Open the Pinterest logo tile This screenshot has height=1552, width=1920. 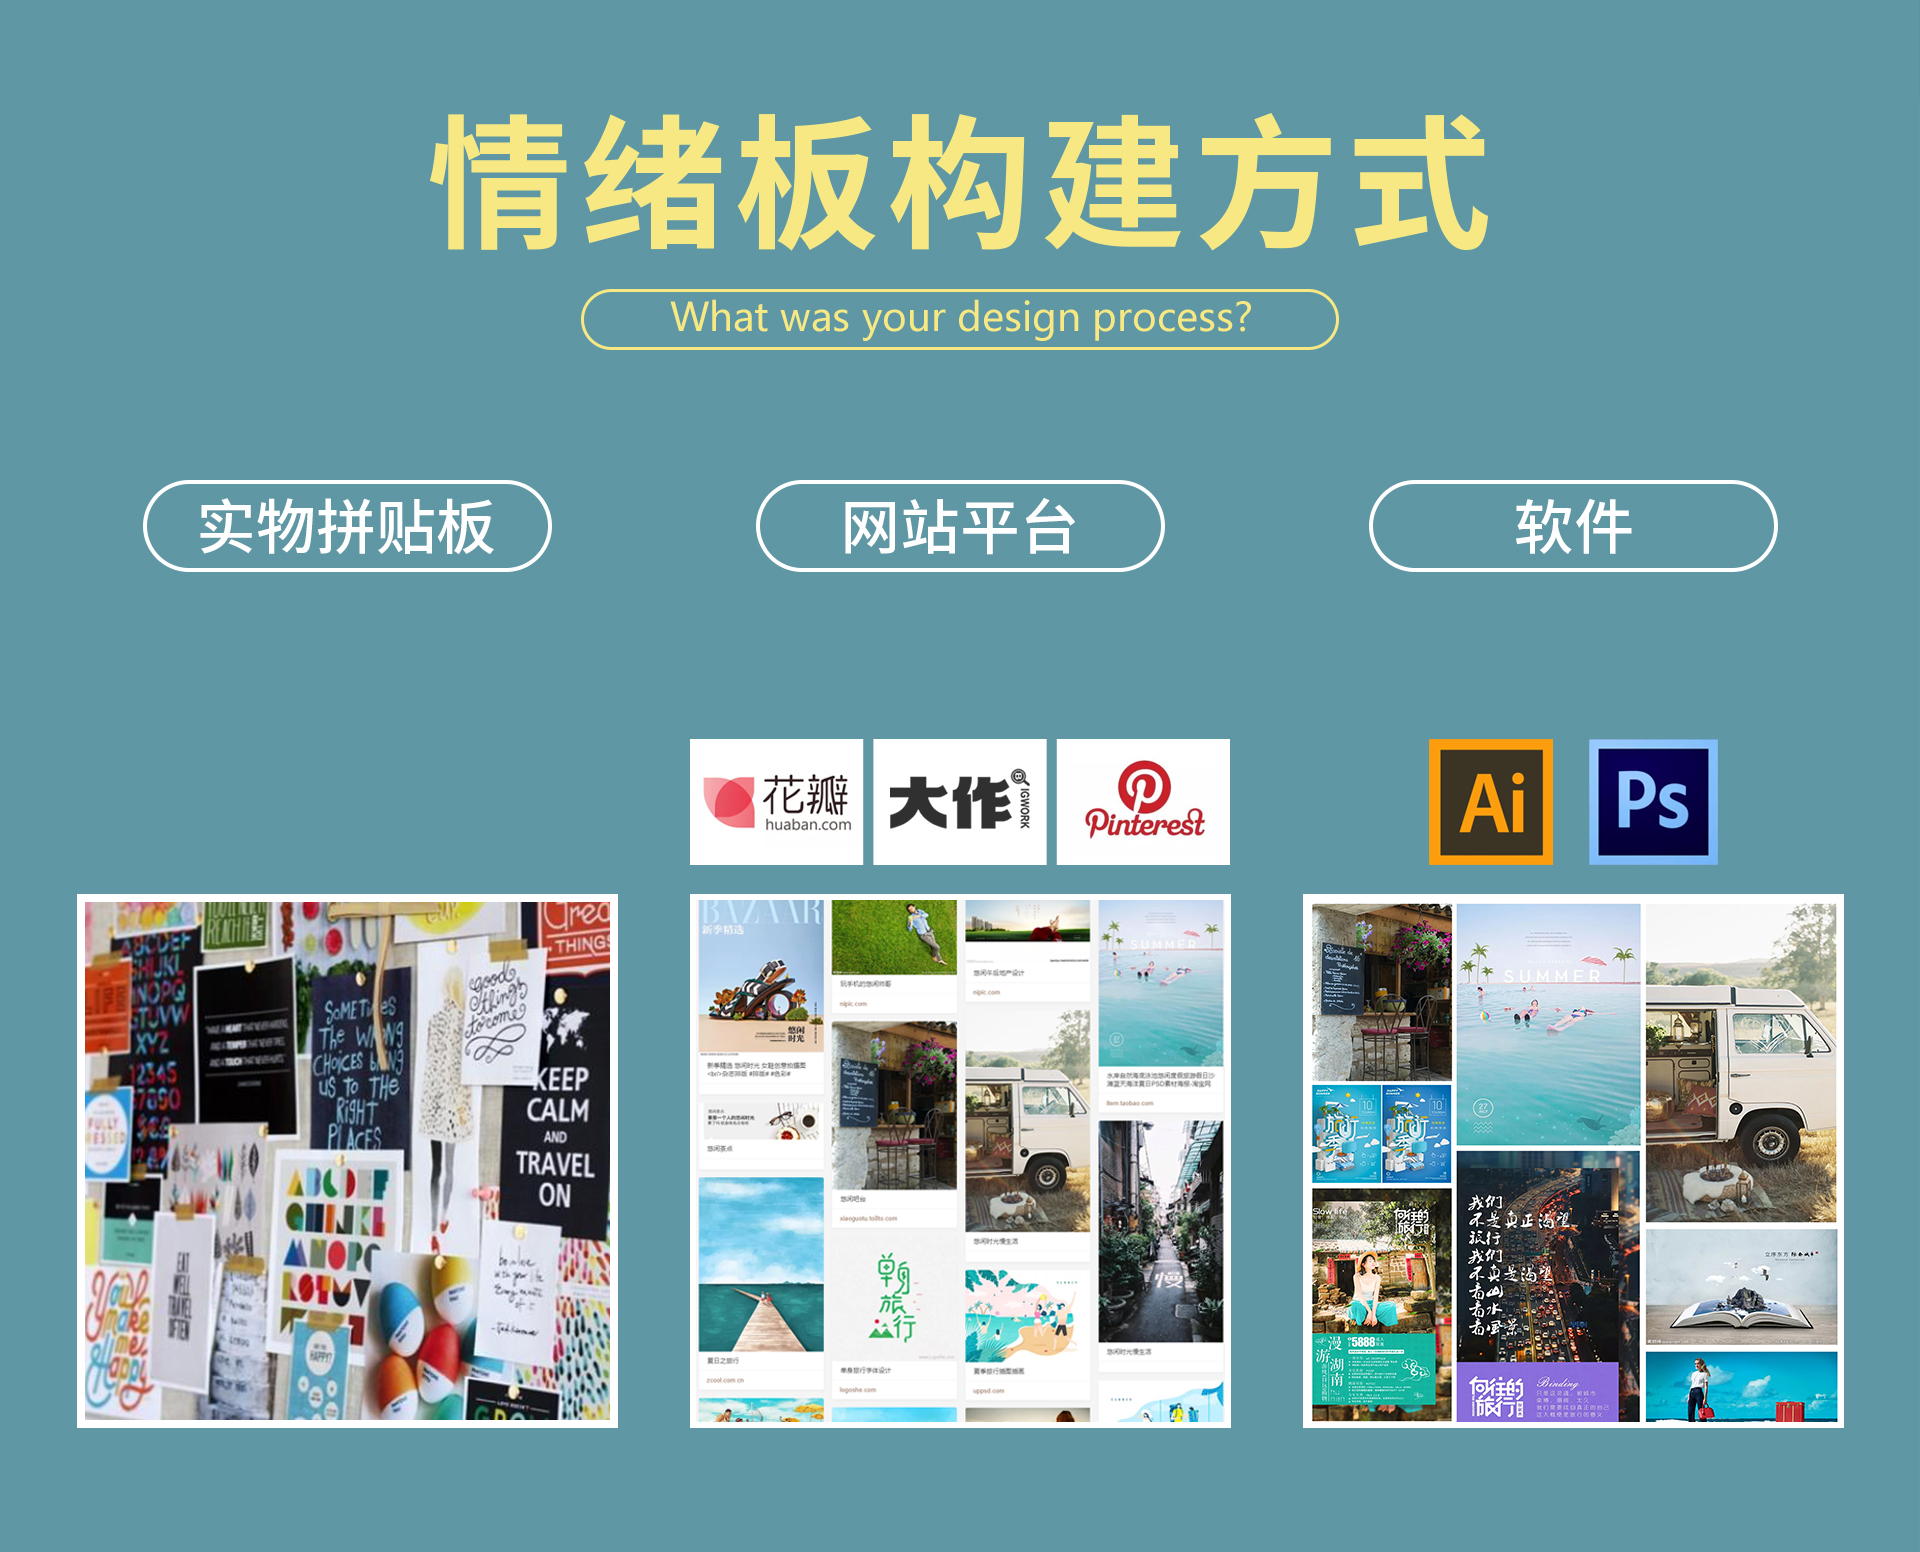(x=1143, y=802)
